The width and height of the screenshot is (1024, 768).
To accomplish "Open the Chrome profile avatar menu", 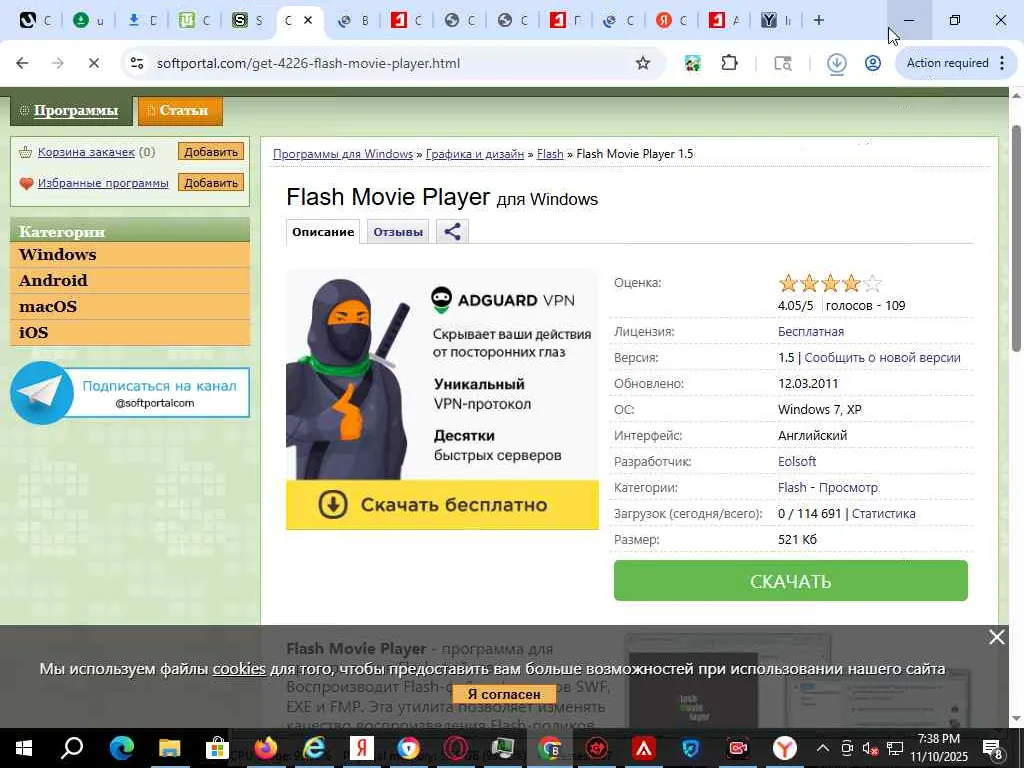I will click(872, 63).
